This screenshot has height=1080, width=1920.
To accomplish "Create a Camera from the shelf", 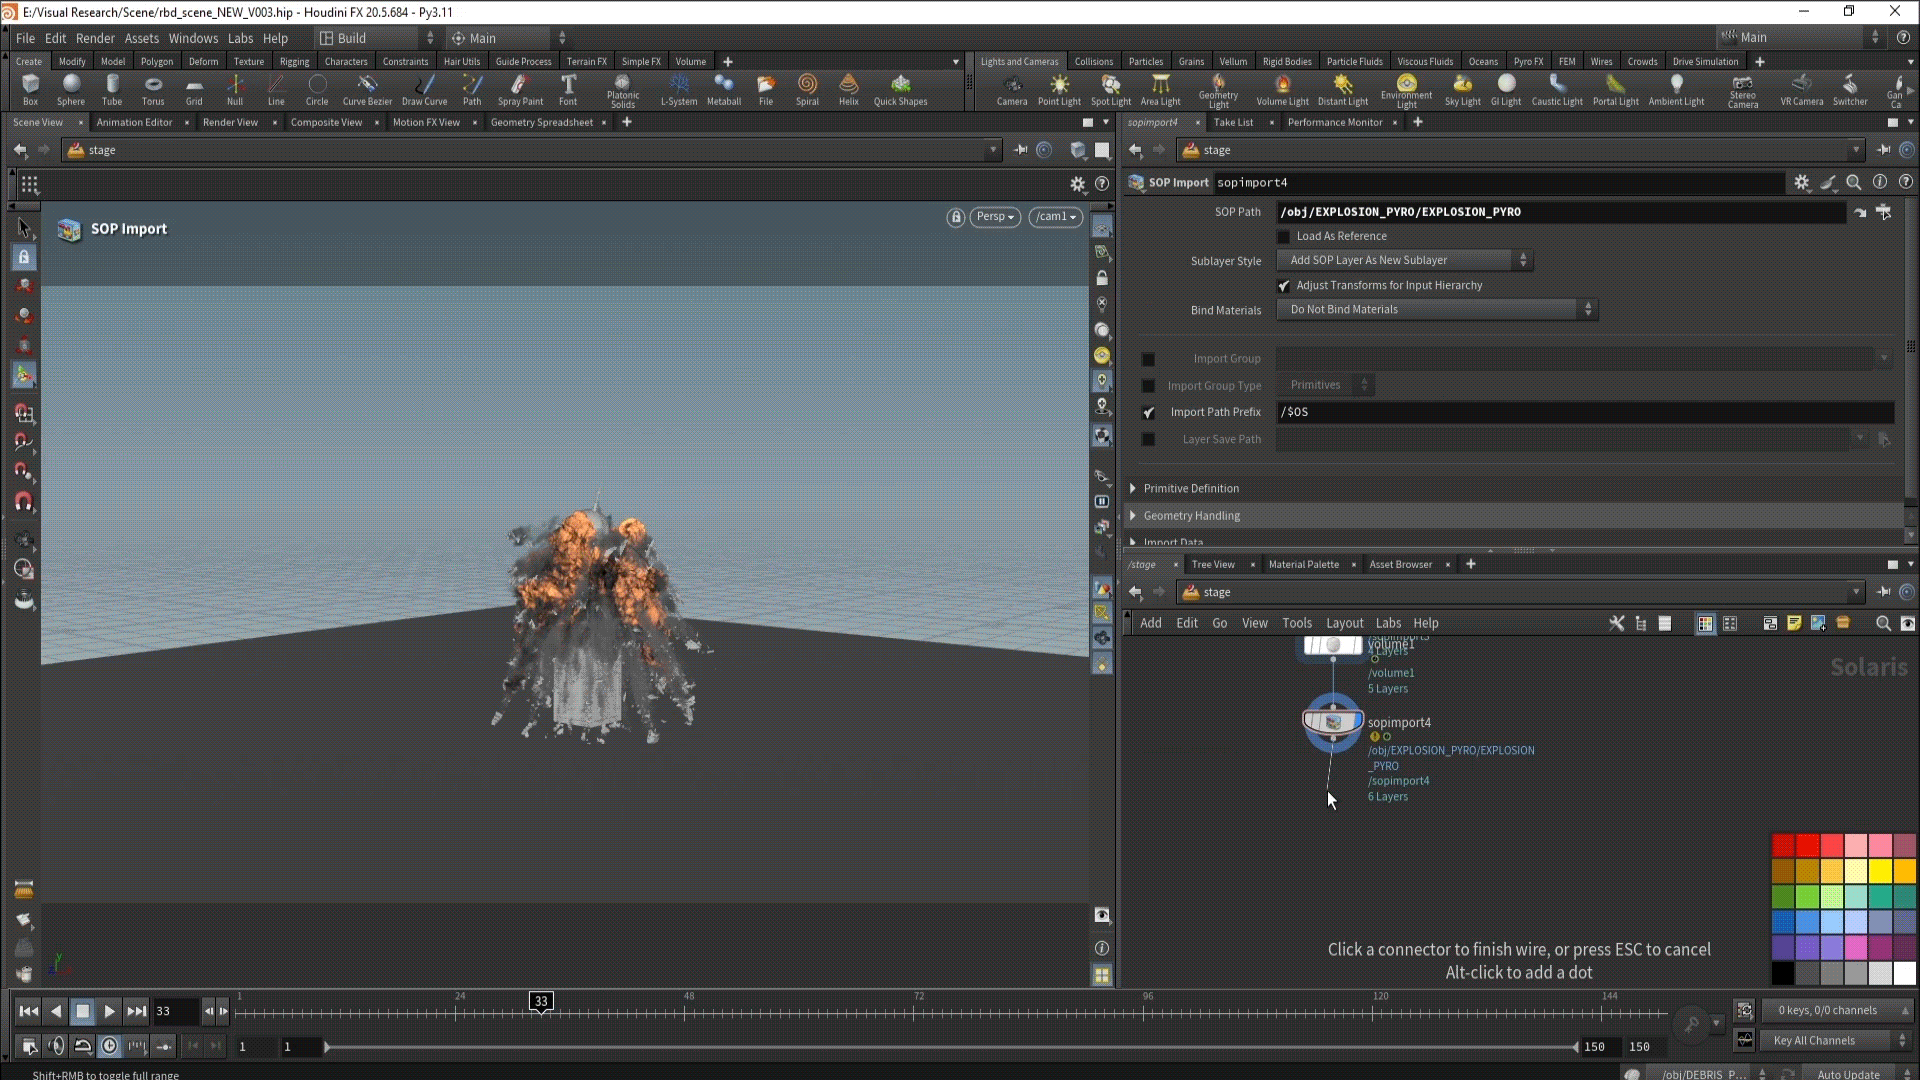I will click(x=1011, y=88).
